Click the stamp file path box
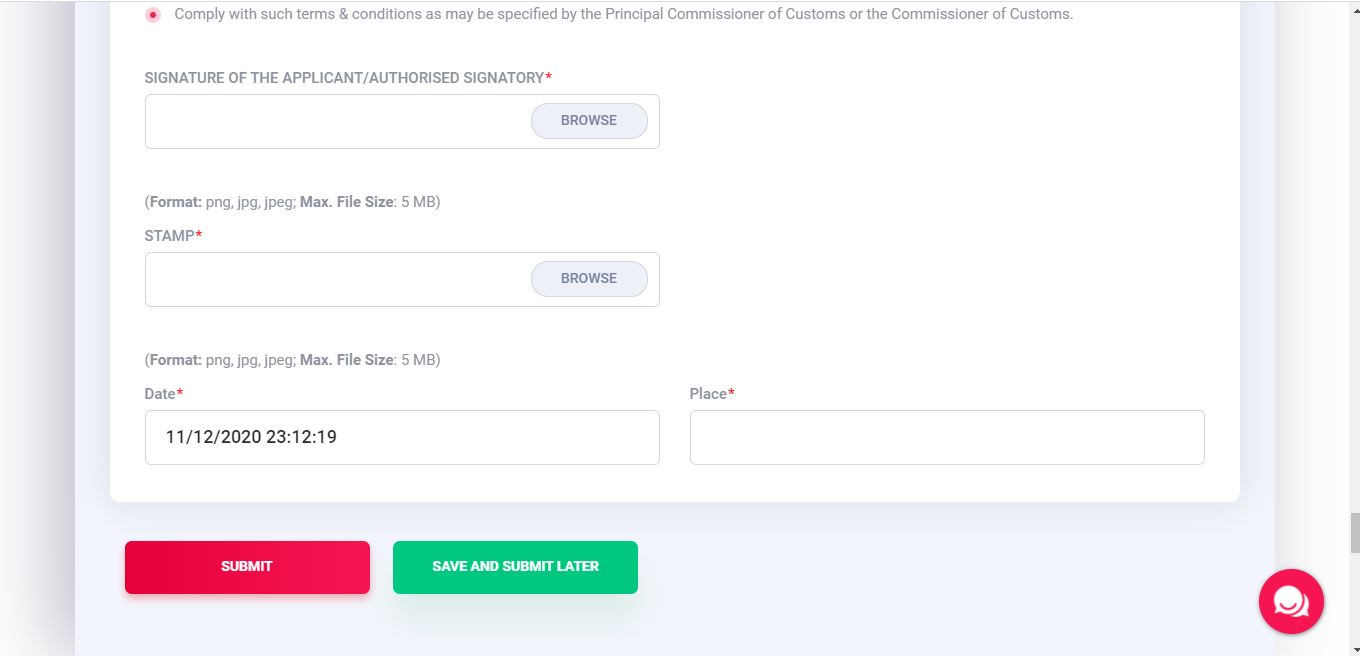1360x656 pixels. 337,279
